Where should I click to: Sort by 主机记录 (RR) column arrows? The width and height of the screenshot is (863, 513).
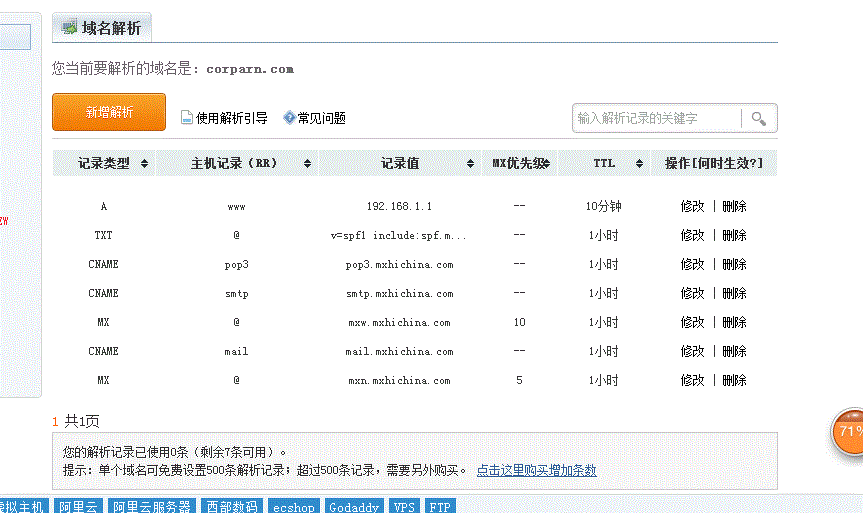[307, 163]
